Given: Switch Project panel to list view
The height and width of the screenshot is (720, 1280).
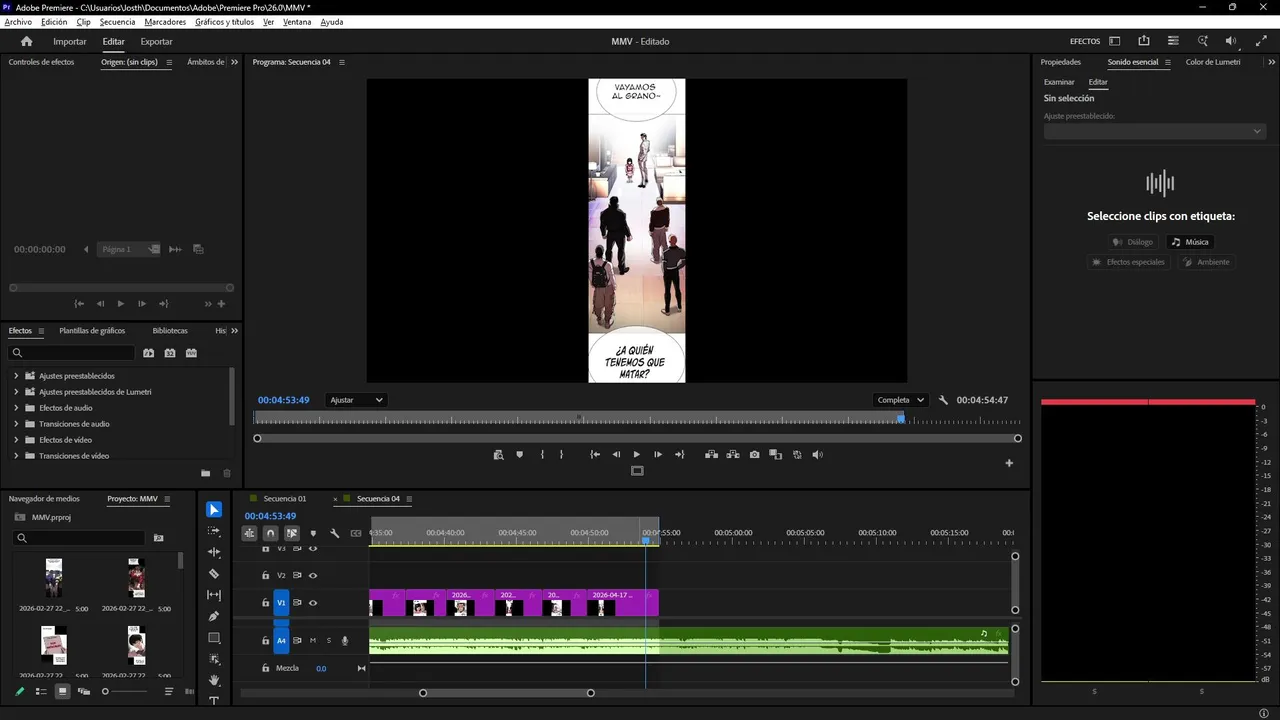Looking at the screenshot, I should click(x=41, y=691).
